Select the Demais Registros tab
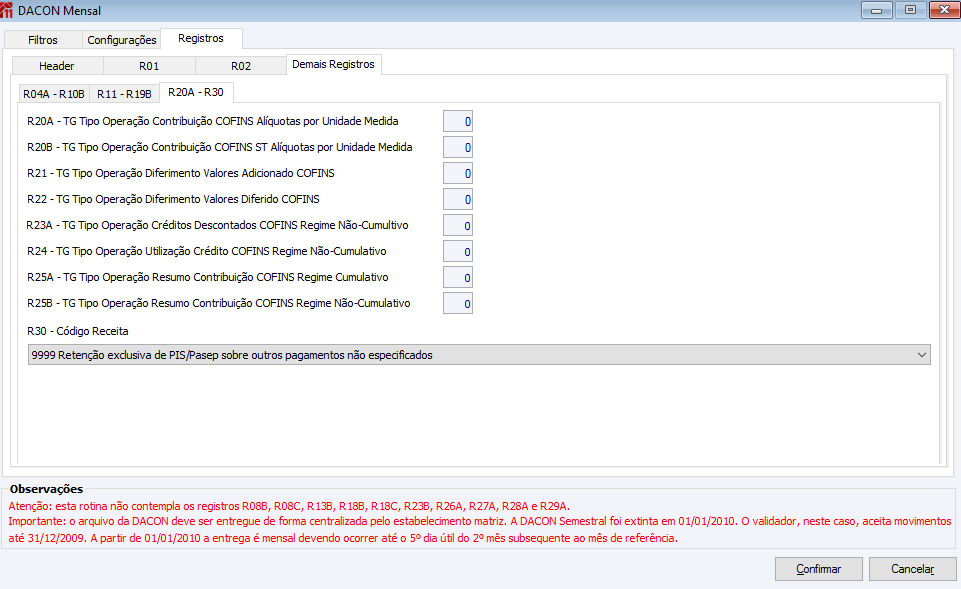The image size is (961, 589). pyautogui.click(x=333, y=64)
